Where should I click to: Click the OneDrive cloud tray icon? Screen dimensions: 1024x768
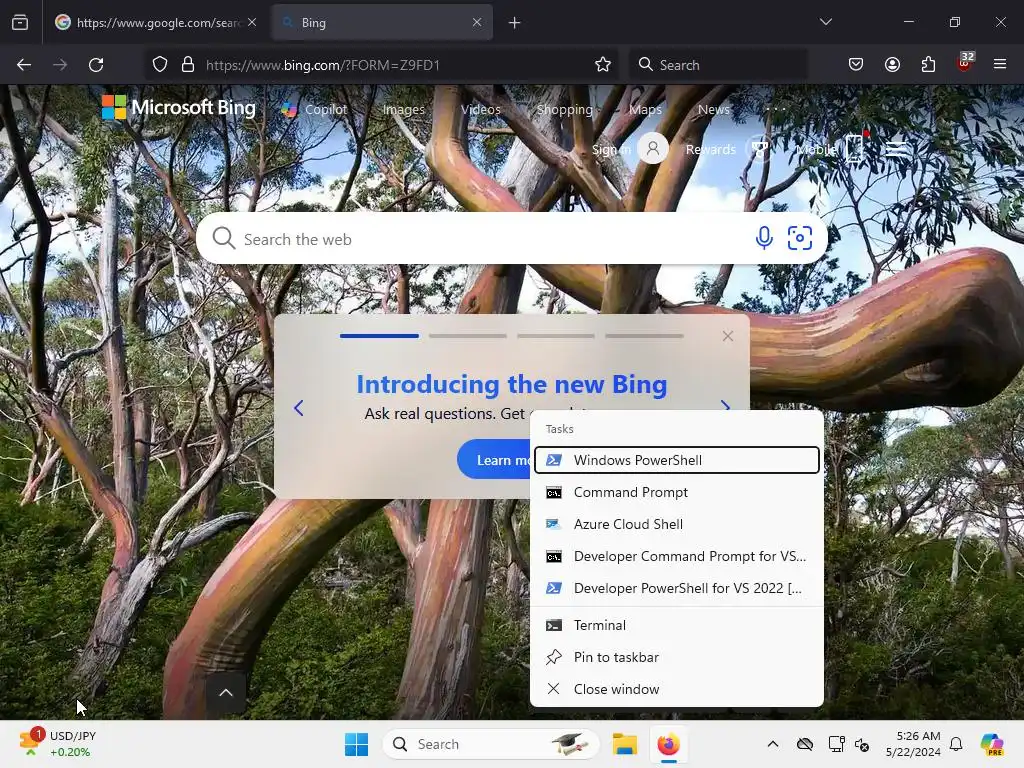tap(805, 744)
